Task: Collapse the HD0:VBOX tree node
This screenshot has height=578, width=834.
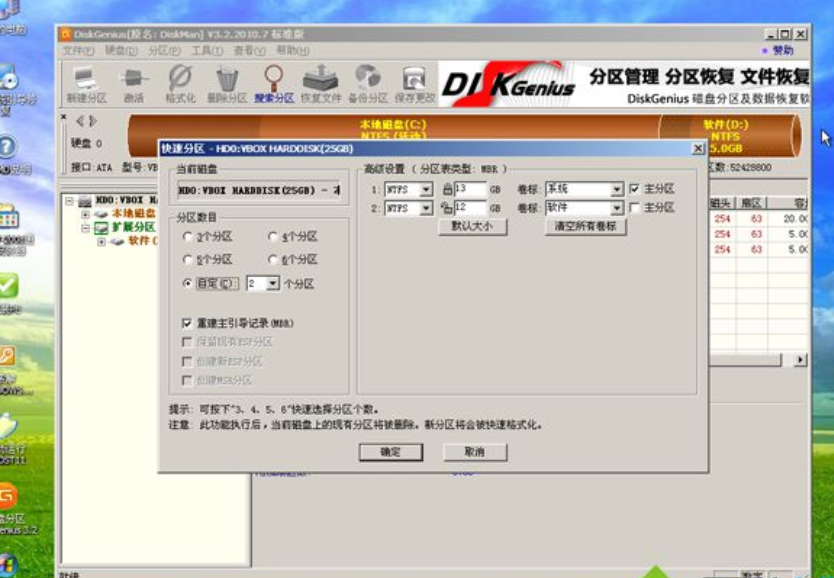Action: click(x=70, y=201)
